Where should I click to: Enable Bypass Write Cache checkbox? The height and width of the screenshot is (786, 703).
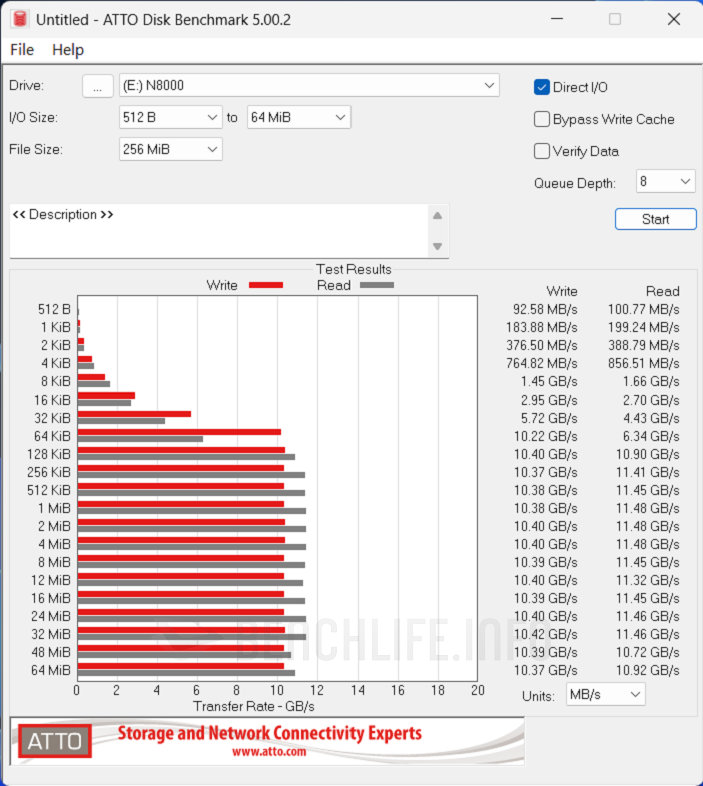[542, 119]
